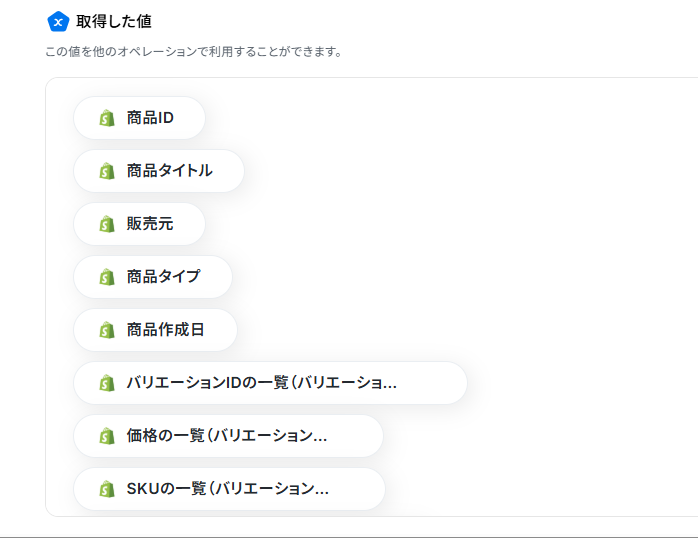Screen dimensions: 698x538
Task: Click Shopify icon beside 販売元
Action: click(x=107, y=224)
